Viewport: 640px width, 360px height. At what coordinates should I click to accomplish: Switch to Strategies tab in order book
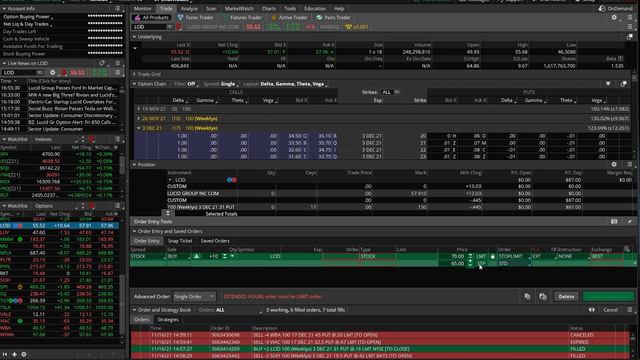point(168,320)
